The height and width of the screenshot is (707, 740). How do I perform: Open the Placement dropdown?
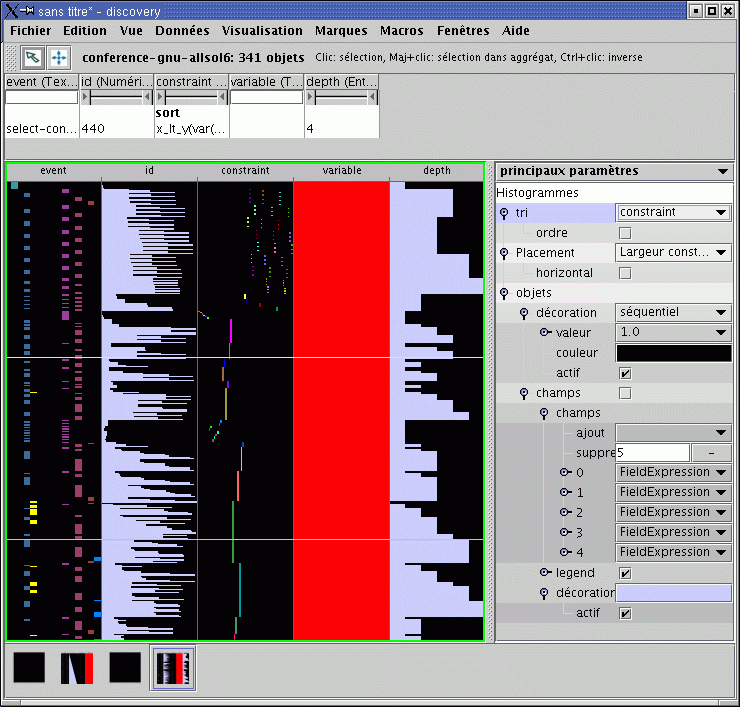click(x=673, y=253)
